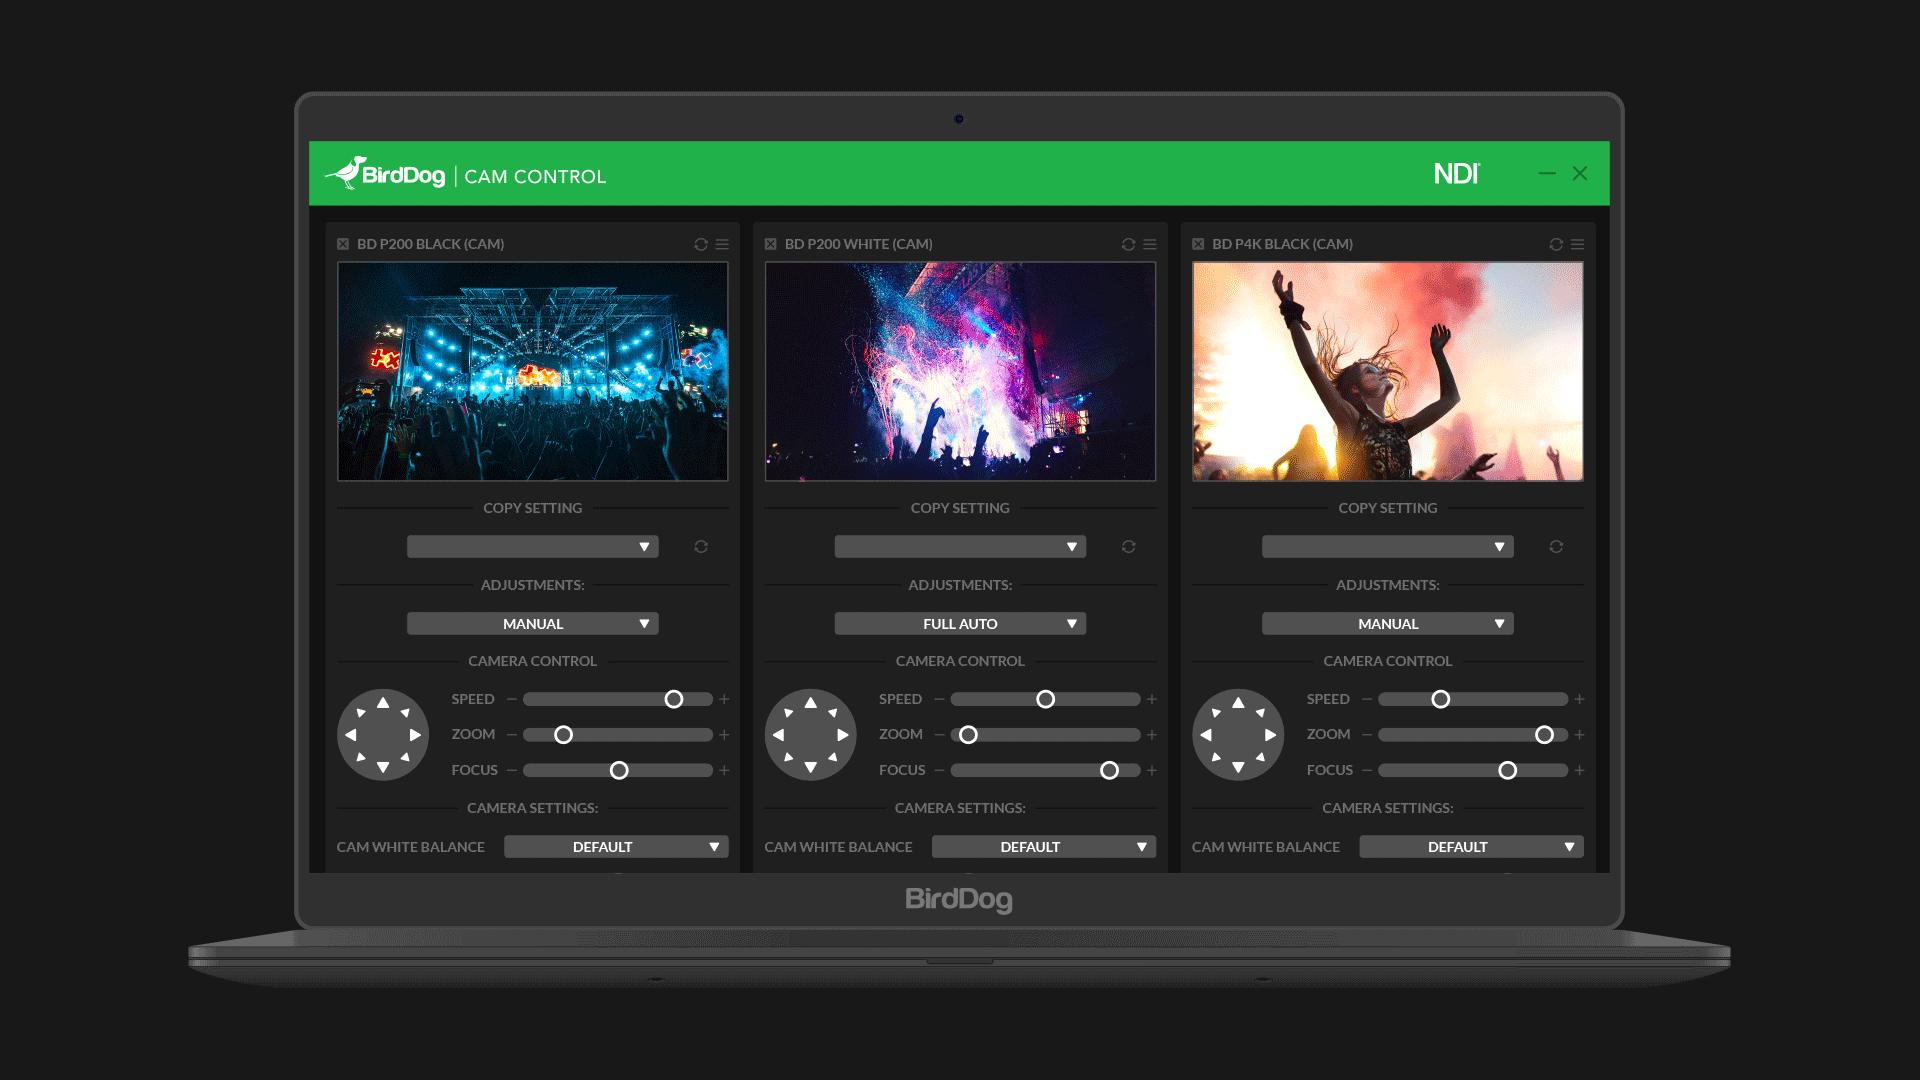This screenshot has height=1080, width=1920.
Task: Open menu icon for BD P200 WHITE panel
Action: (1150, 244)
